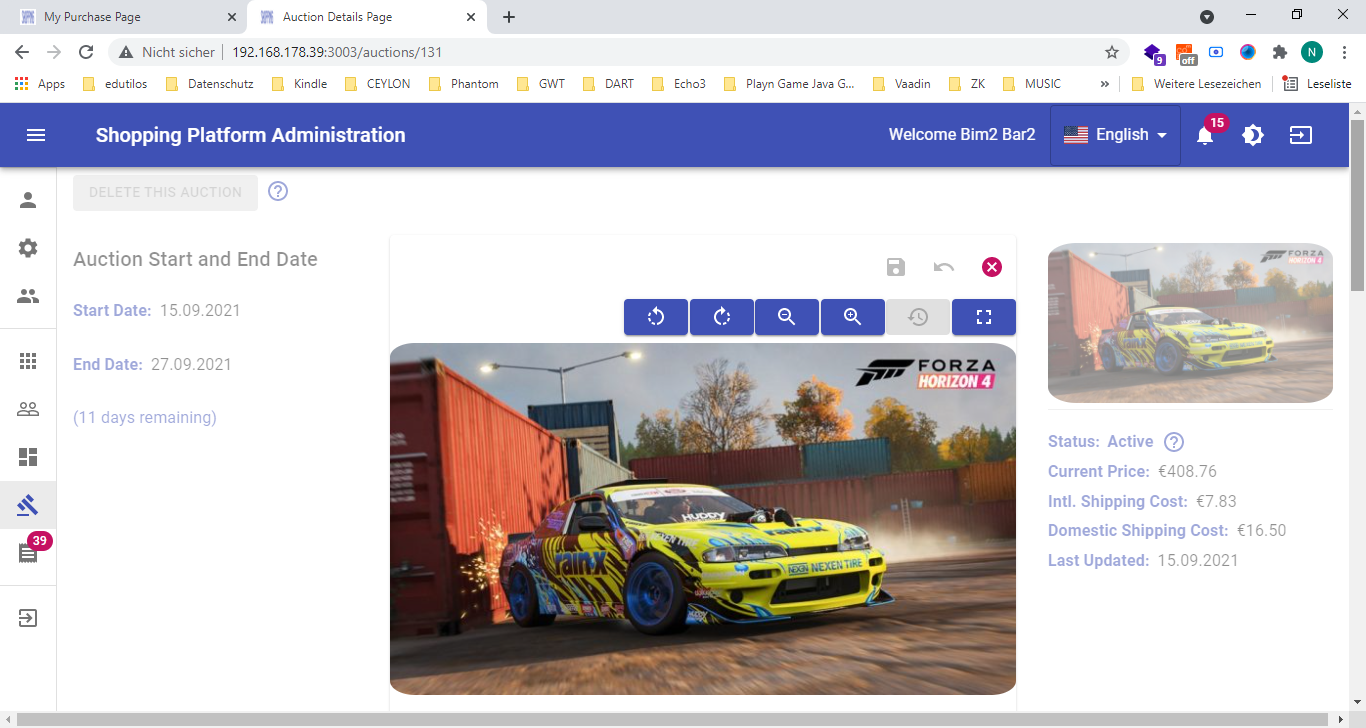Screen dimensions: 1366x728
Task: Click the logout icon in header
Action: 1301,135
